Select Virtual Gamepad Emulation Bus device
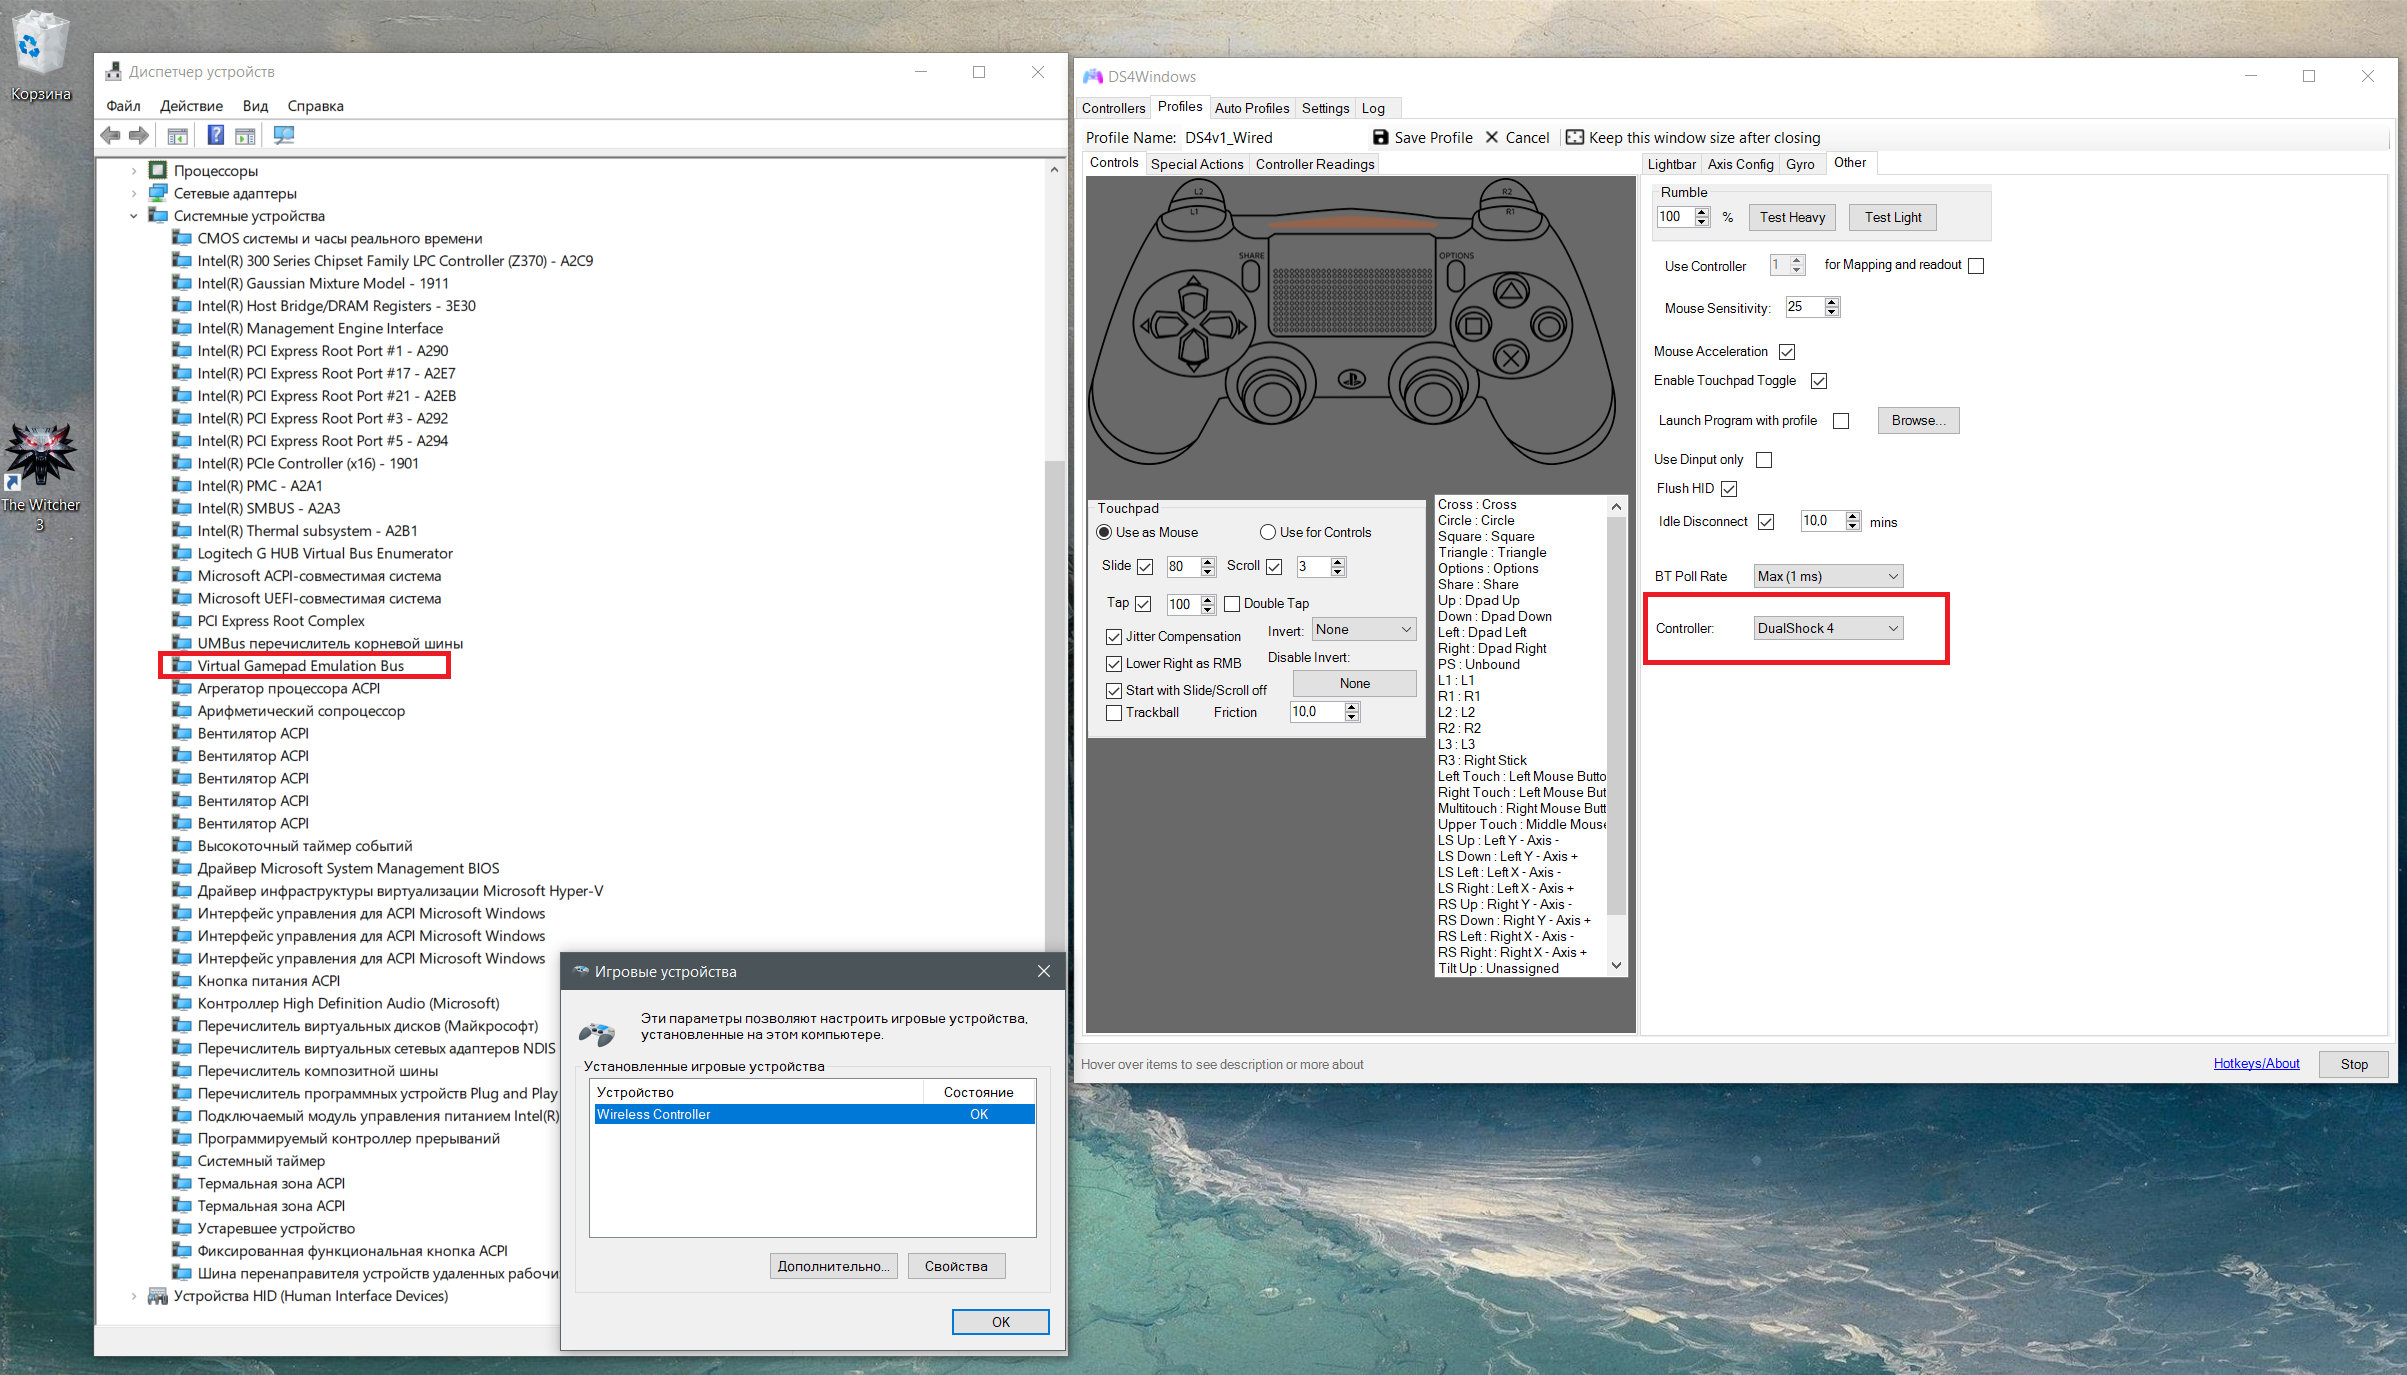This screenshot has width=2407, height=1375. [300, 666]
